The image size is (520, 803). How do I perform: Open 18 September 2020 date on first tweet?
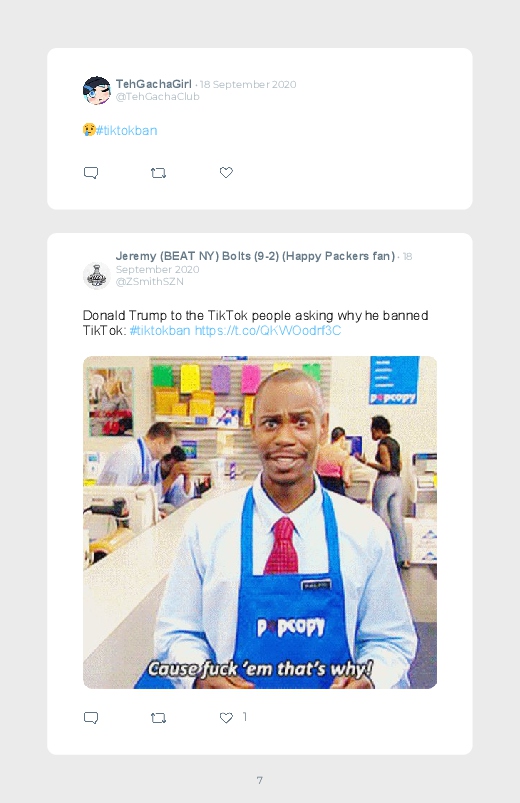coord(248,84)
